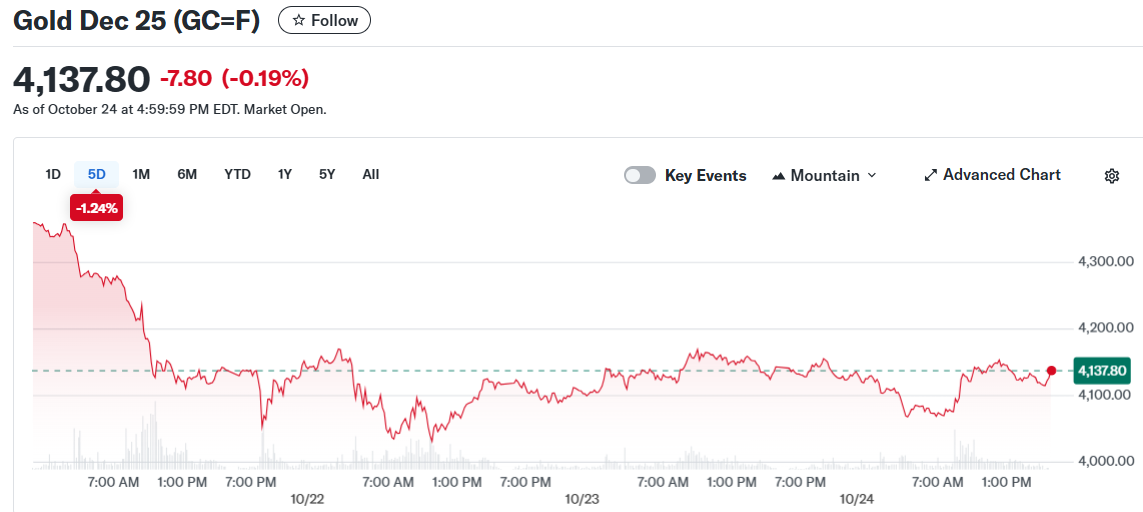Choose the 5Y time range

[327, 174]
